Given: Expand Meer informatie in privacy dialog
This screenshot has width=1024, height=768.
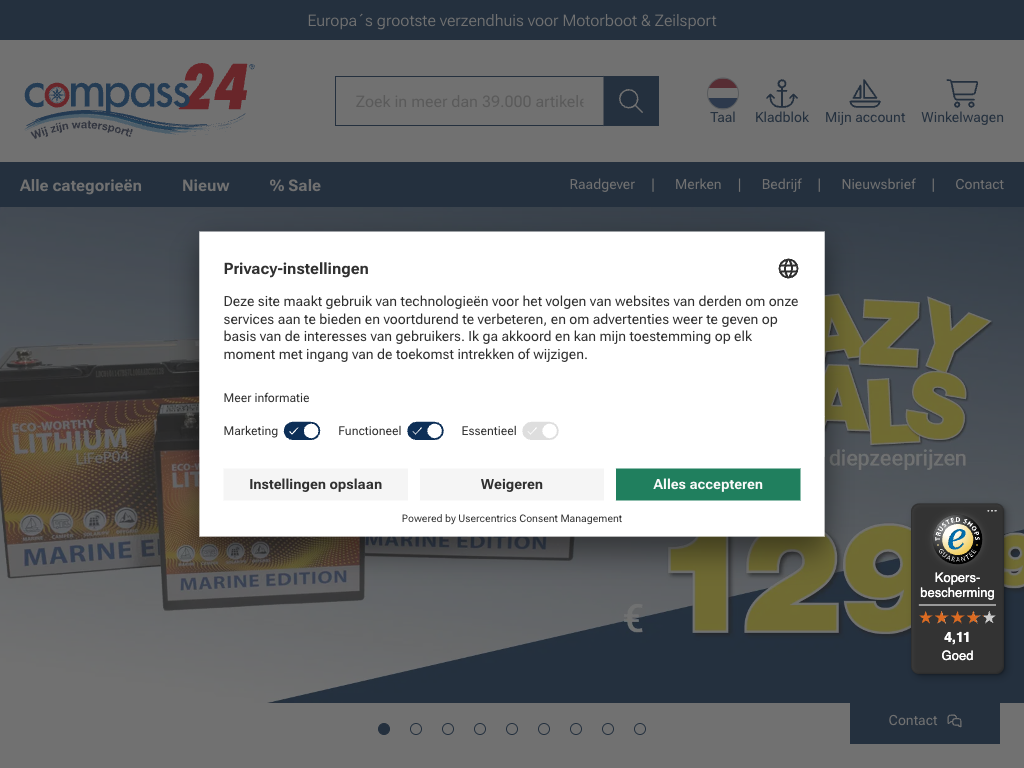Looking at the screenshot, I should point(266,398).
